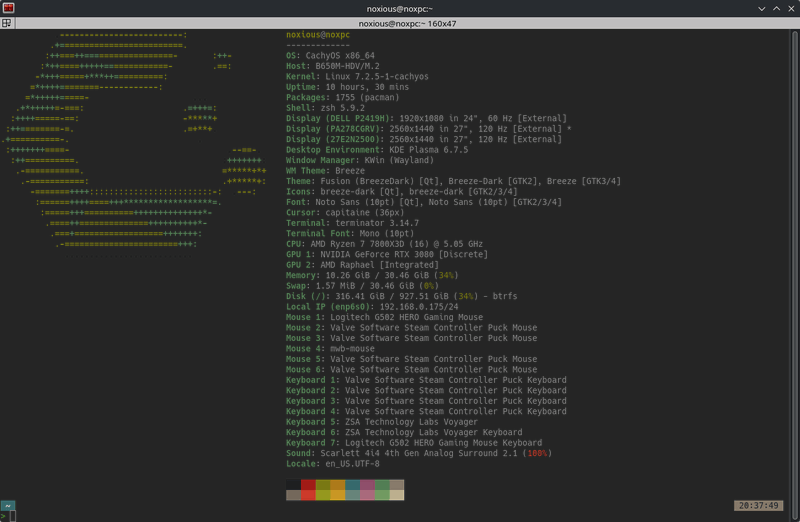Click the 'Display (27E2N2500)' line

tap(423, 139)
